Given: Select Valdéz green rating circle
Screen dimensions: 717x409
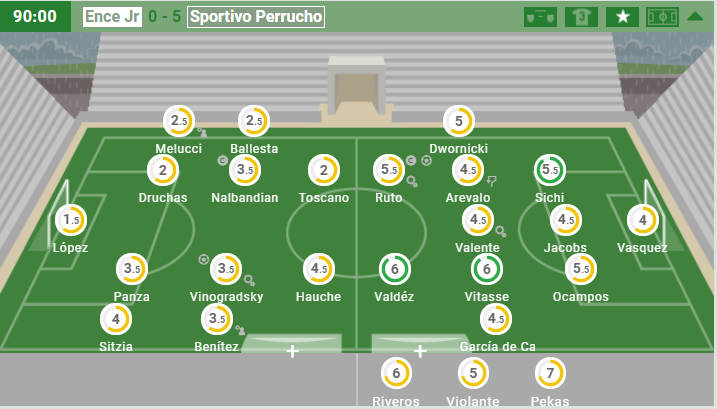Looking at the screenshot, I should (395, 269).
